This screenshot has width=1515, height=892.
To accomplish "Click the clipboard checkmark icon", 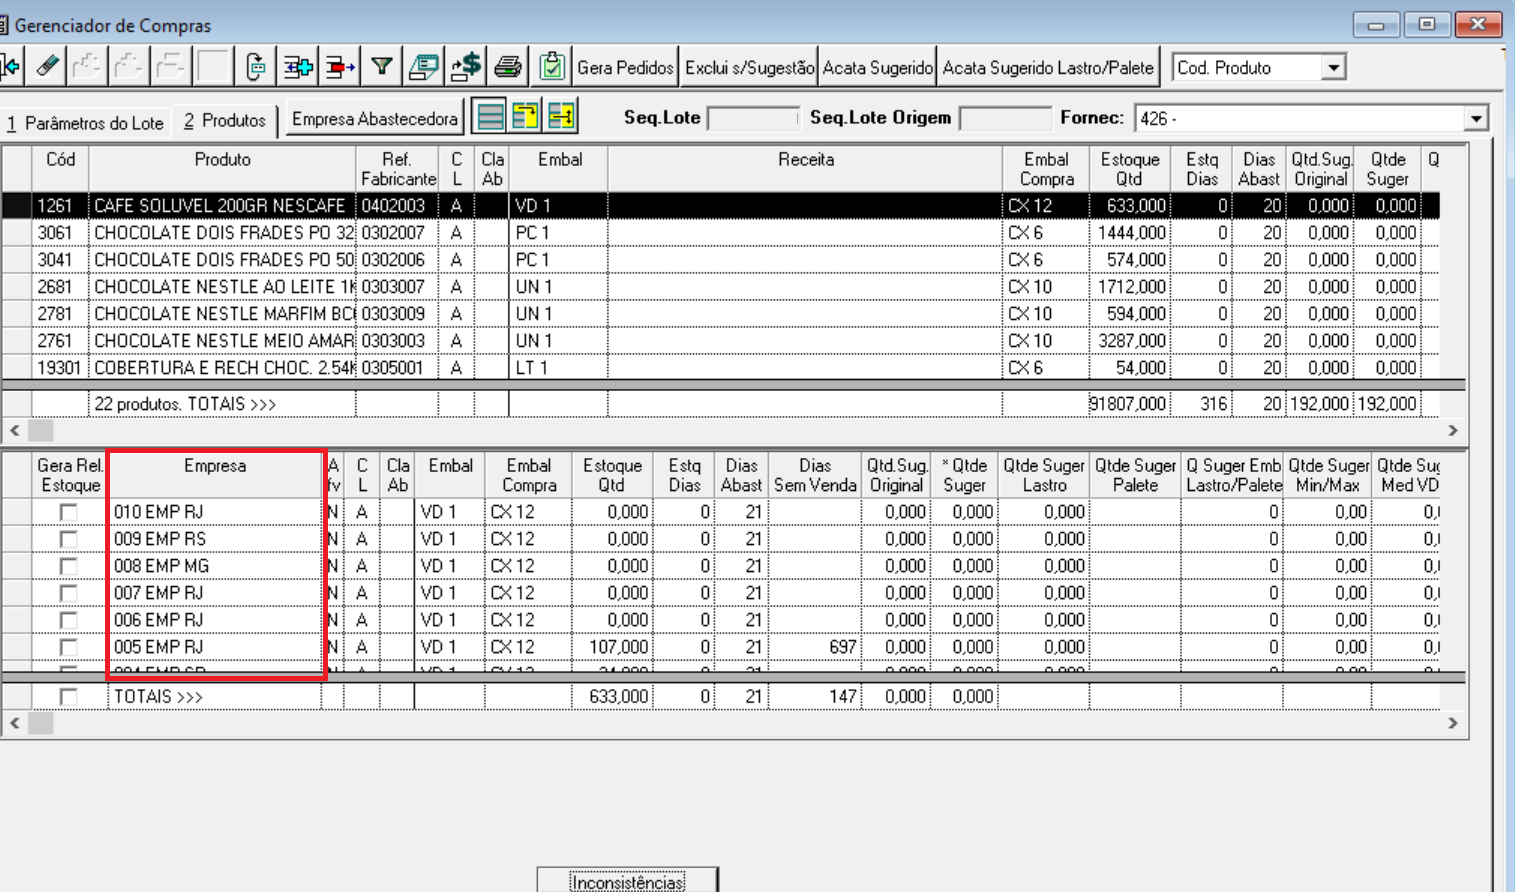I will click(x=551, y=67).
